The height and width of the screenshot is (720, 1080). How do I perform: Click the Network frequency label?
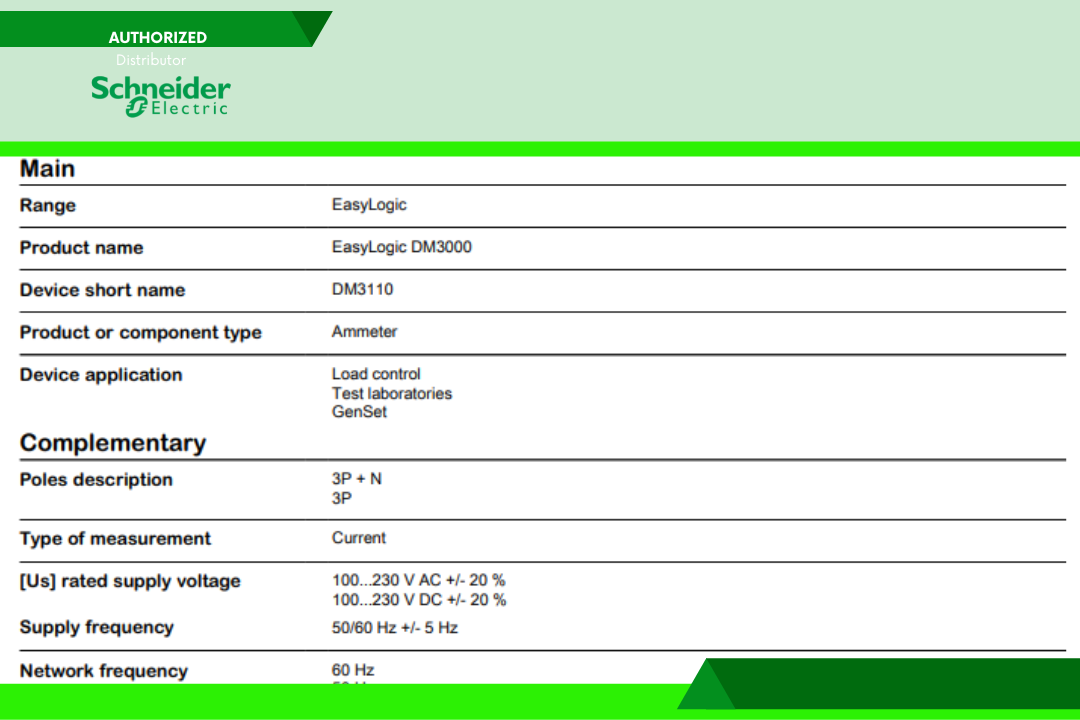click(x=104, y=671)
